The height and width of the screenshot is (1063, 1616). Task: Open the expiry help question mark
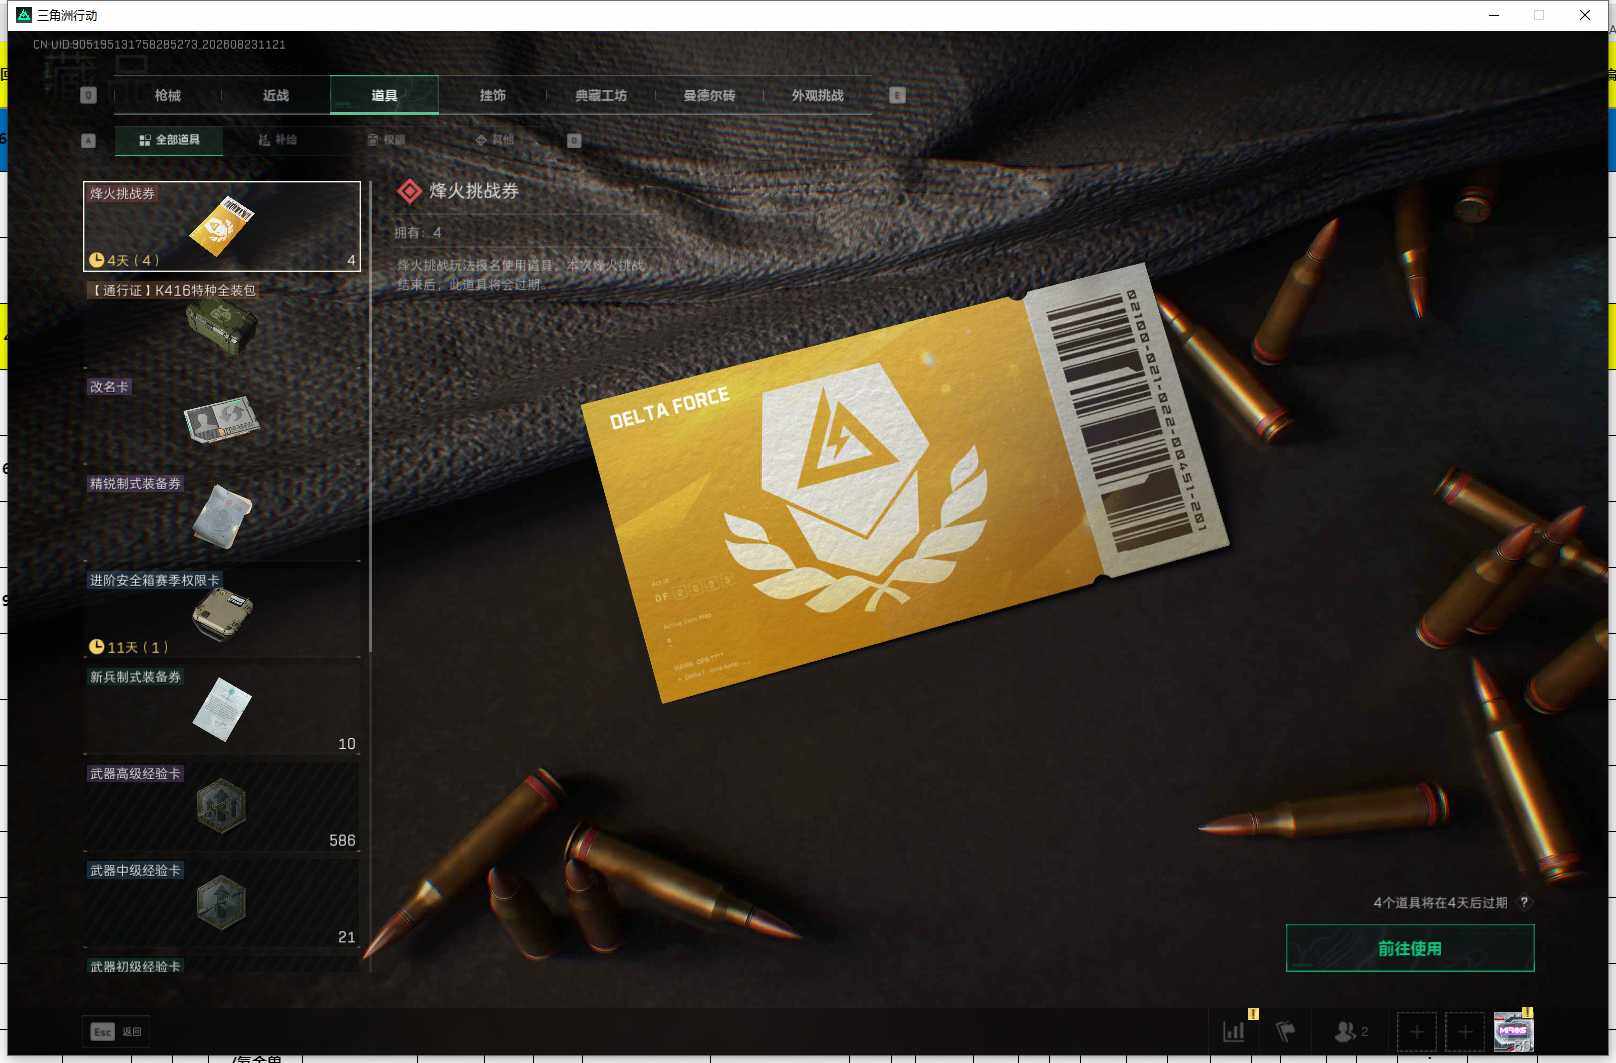(x=1524, y=902)
